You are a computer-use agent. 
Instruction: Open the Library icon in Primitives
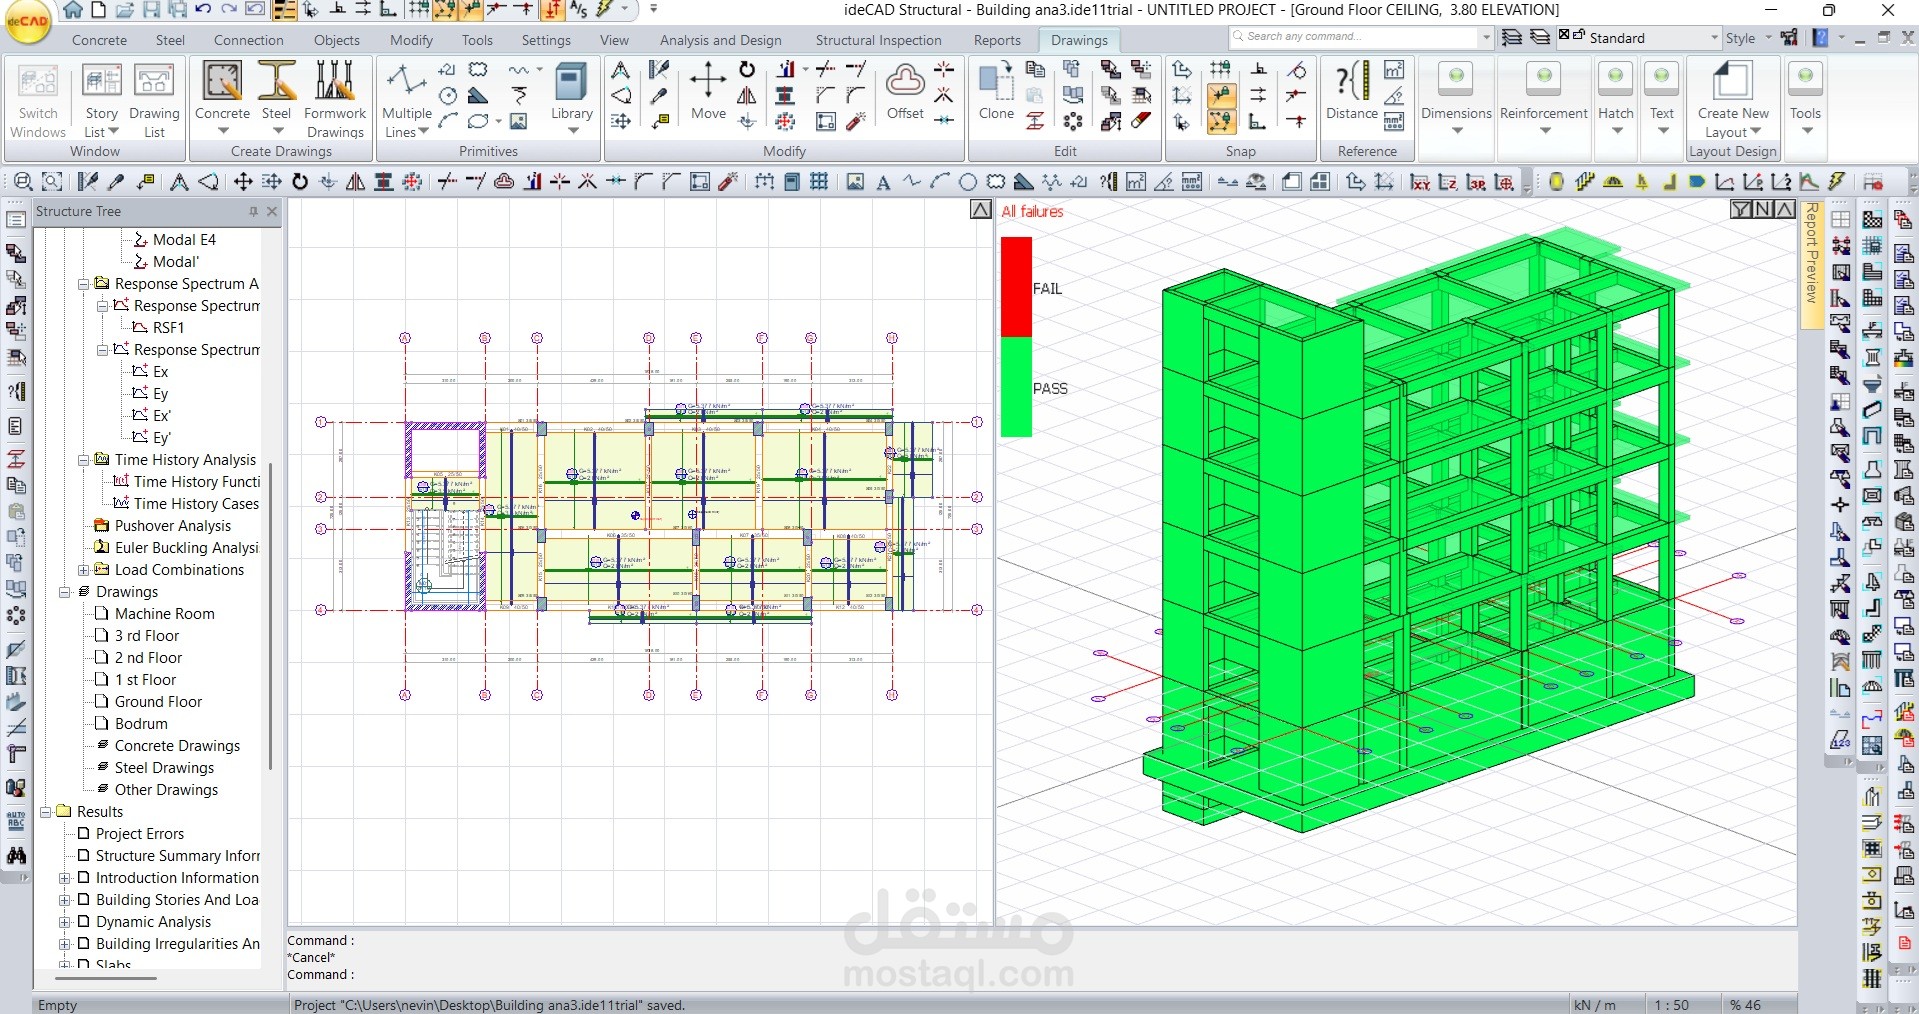pyautogui.click(x=571, y=97)
